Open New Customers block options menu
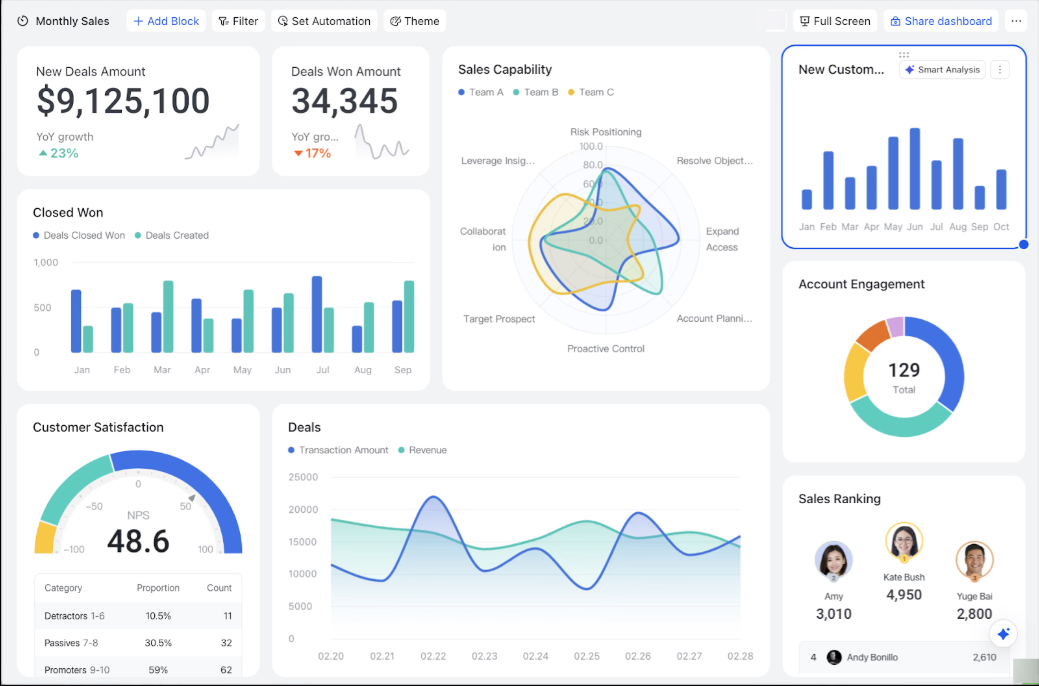The image size is (1039, 686). [x=1000, y=70]
